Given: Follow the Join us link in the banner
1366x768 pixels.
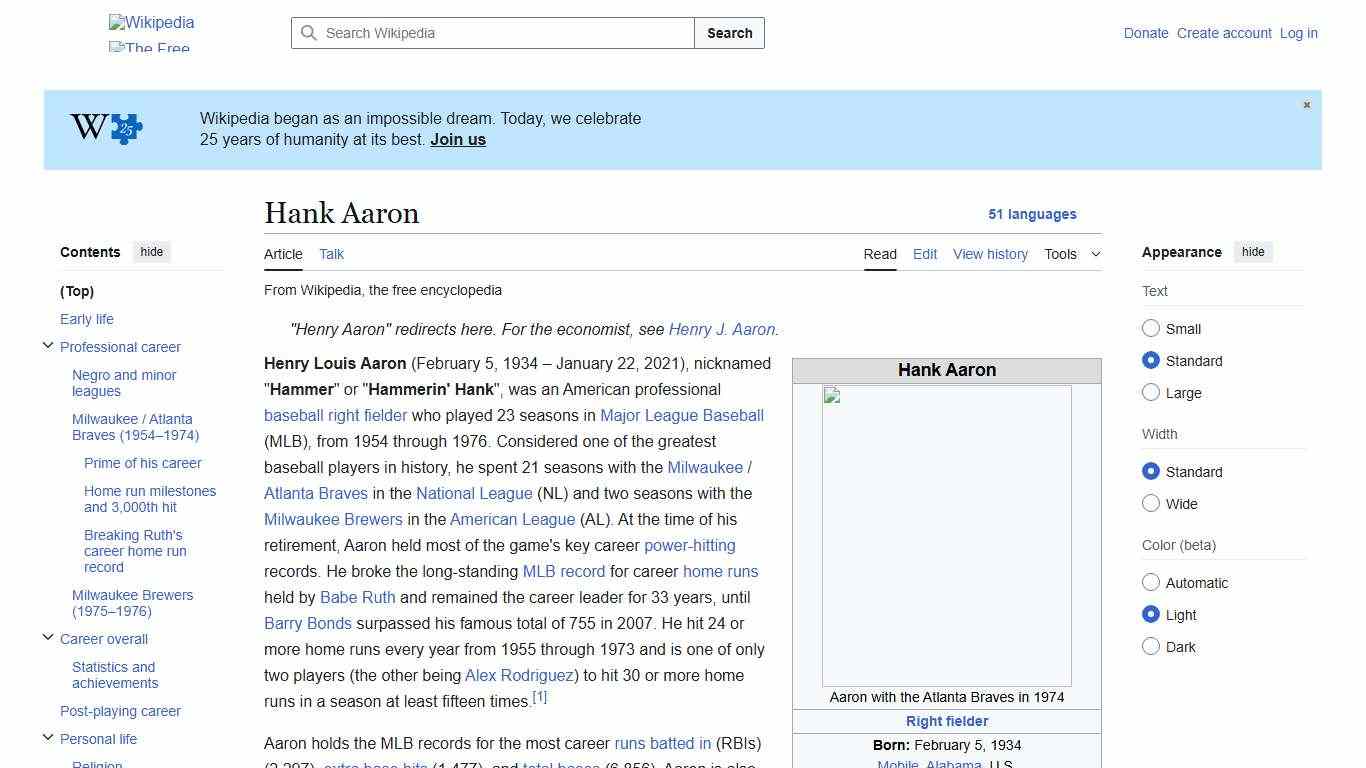Looking at the screenshot, I should tap(457, 139).
